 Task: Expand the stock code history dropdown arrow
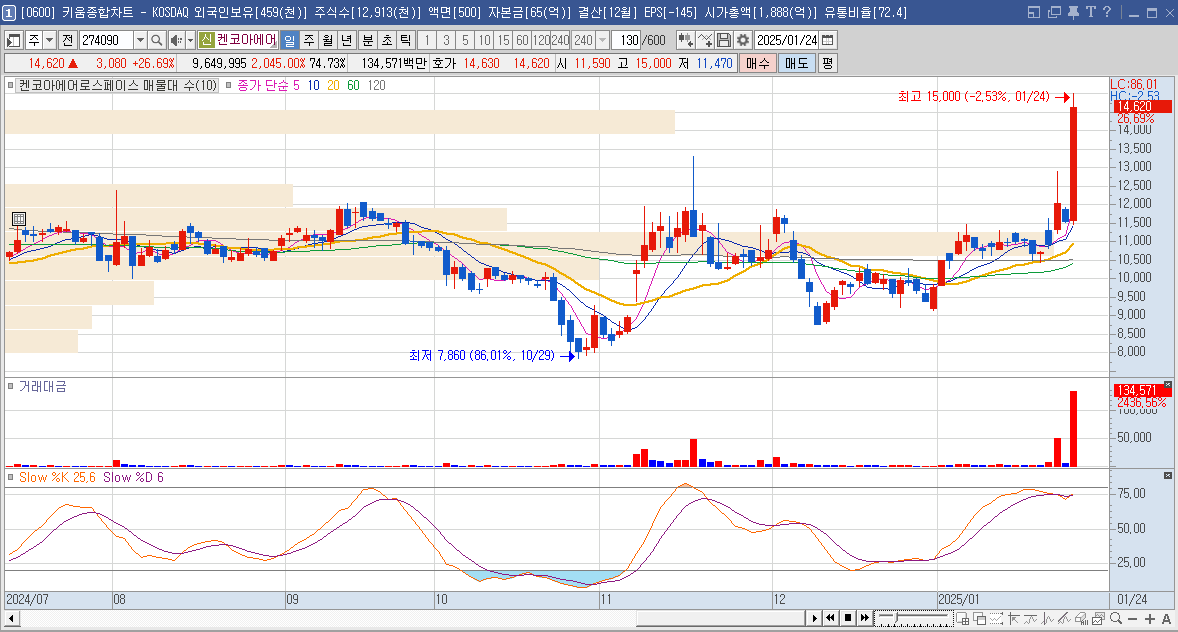point(140,40)
